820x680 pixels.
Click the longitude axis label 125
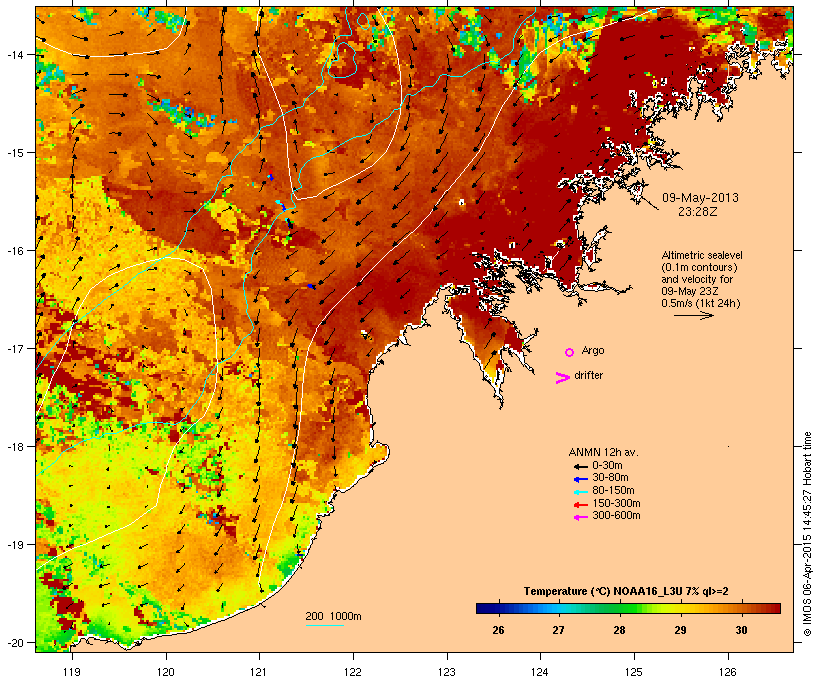point(634,672)
